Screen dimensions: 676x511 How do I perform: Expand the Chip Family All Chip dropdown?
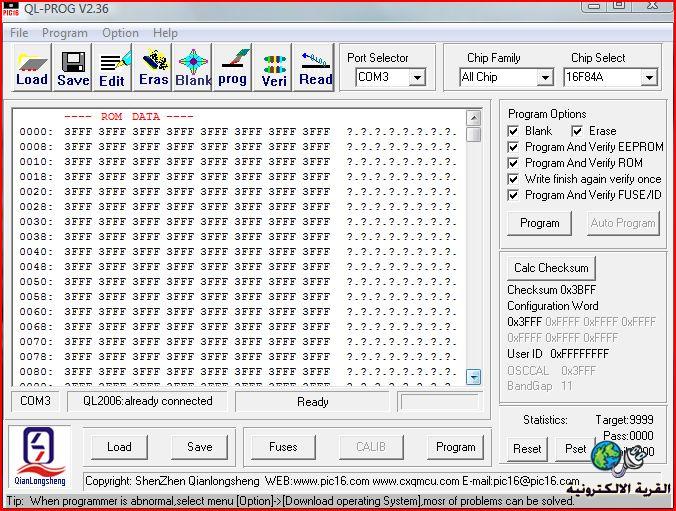tap(545, 78)
